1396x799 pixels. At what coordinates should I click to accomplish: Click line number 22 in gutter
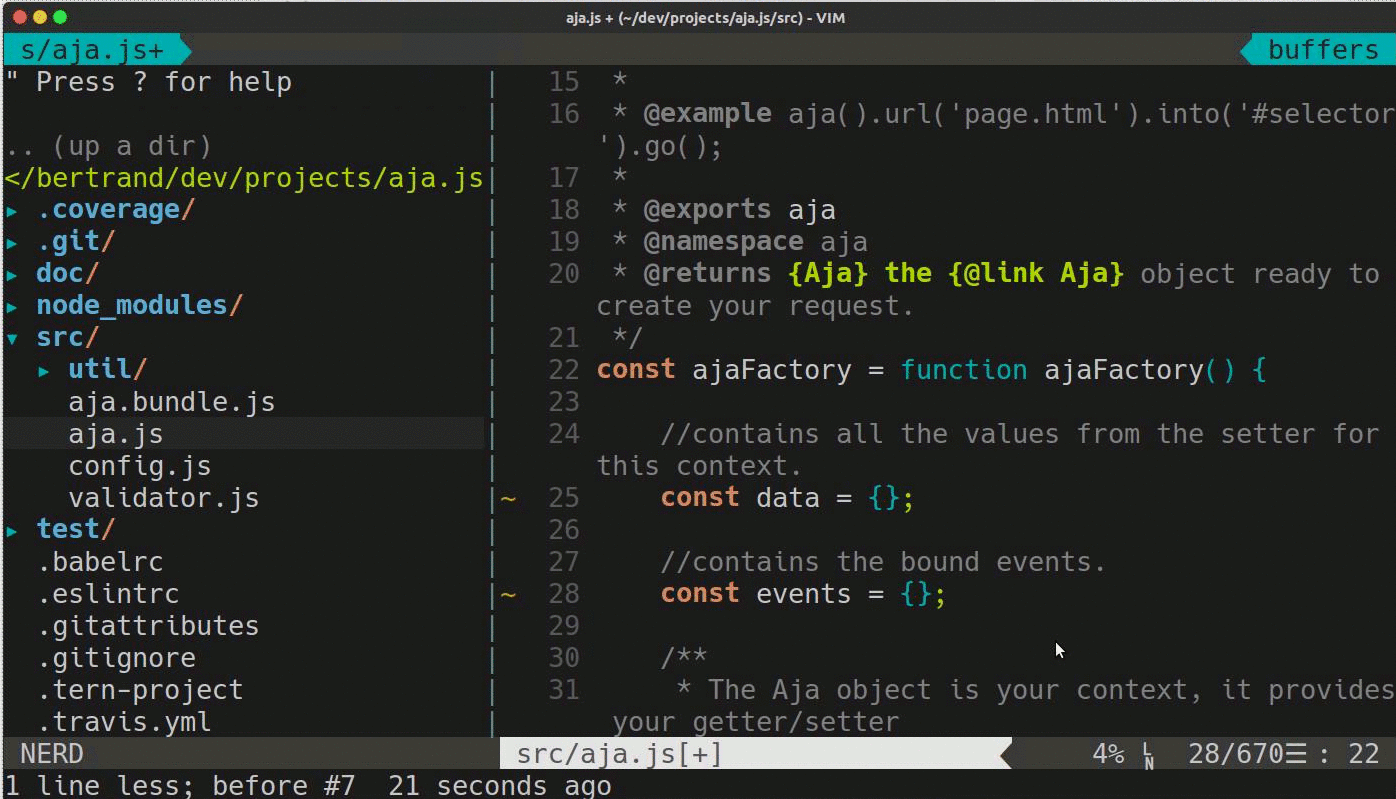click(x=564, y=370)
